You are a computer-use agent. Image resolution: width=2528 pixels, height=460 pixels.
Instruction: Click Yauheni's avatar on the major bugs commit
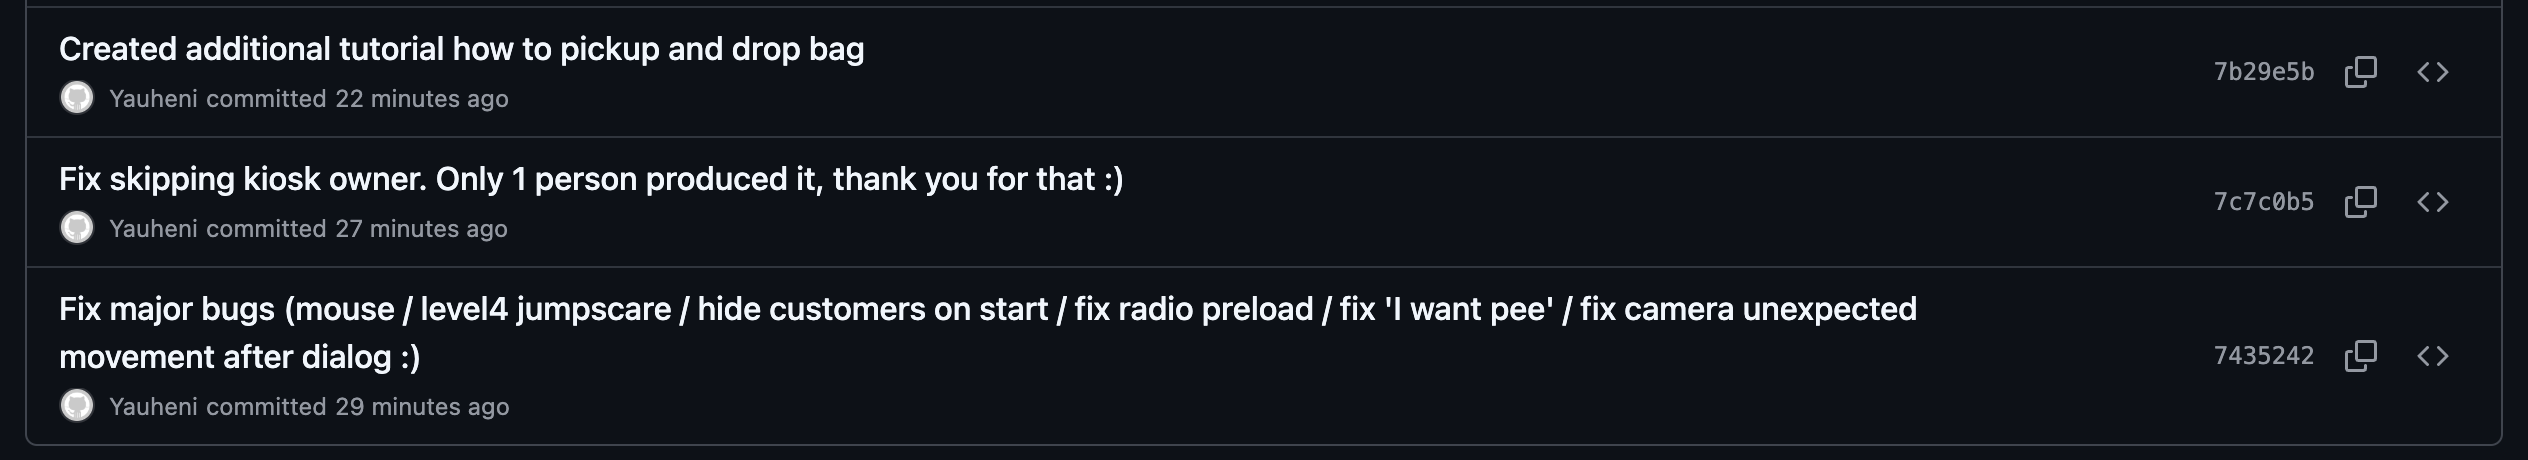(77, 406)
